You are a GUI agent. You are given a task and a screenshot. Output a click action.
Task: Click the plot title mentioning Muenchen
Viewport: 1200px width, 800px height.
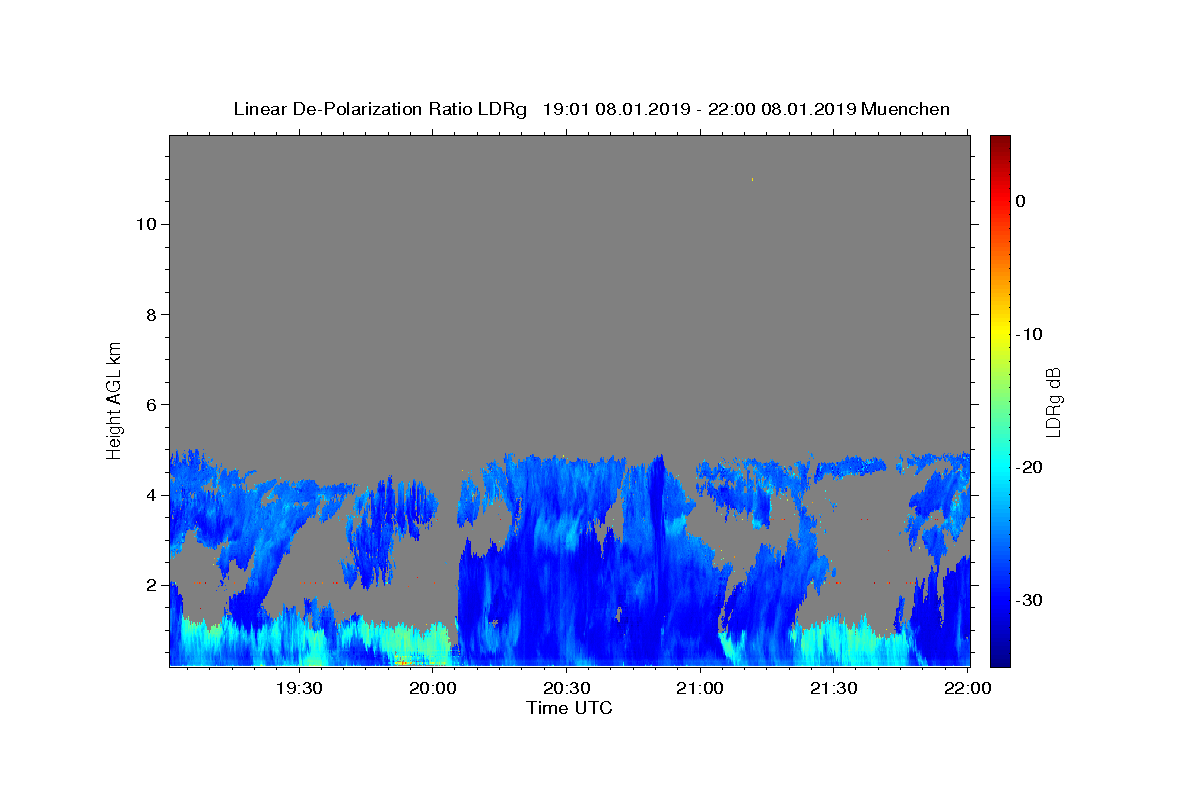pyautogui.click(x=591, y=109)
